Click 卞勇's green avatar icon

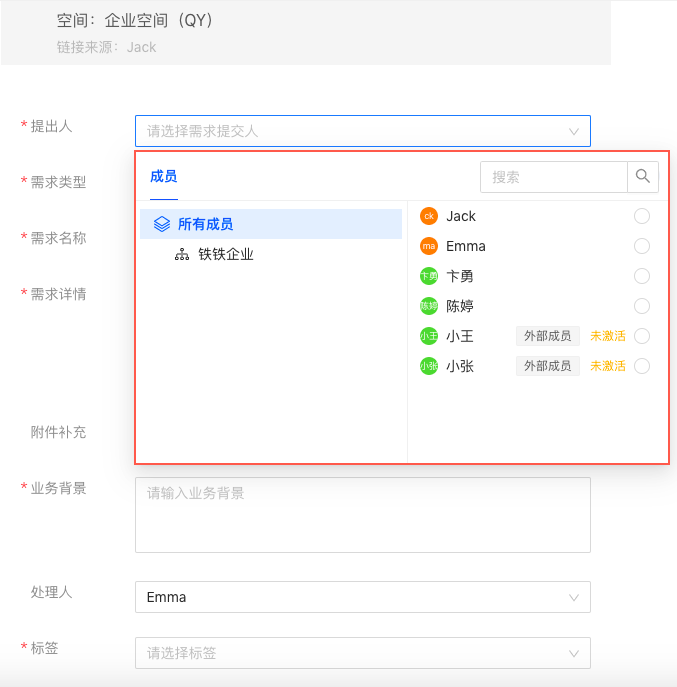pyautogui.click(x=429, y=276)
